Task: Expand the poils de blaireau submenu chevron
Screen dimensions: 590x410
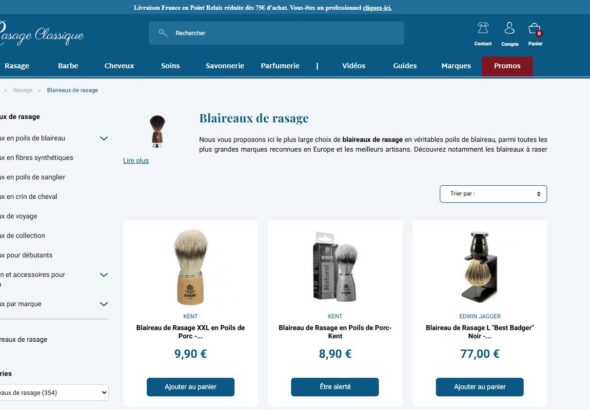Action: coord(104,138)
